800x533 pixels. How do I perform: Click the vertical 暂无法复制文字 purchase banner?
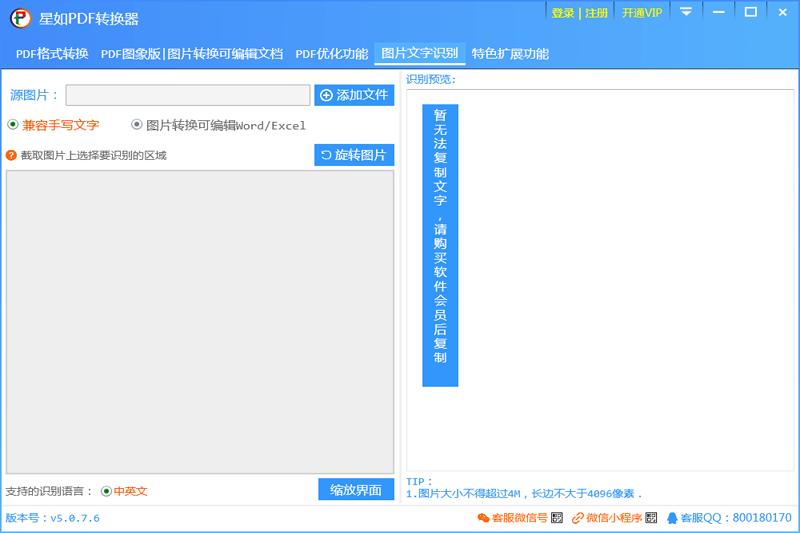(440, 245)
